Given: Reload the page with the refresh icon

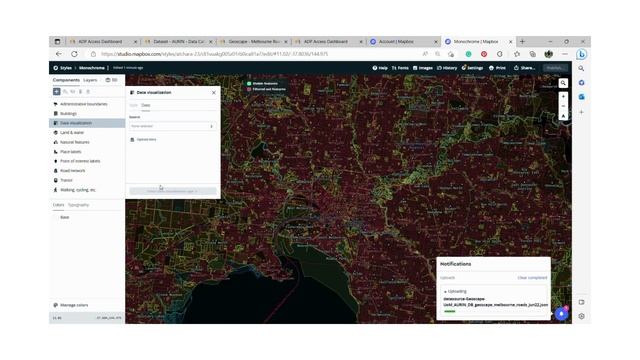Looking at the screenshot, I should pyautogui.click(x=74, y=54).
